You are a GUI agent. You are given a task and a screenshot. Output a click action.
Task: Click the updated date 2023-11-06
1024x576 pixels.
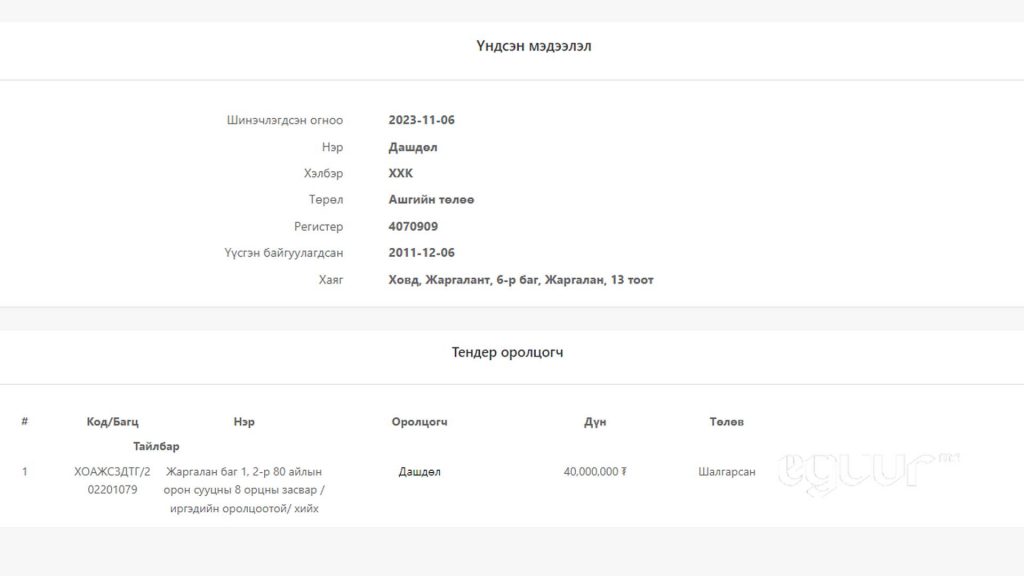coord(421,120)
